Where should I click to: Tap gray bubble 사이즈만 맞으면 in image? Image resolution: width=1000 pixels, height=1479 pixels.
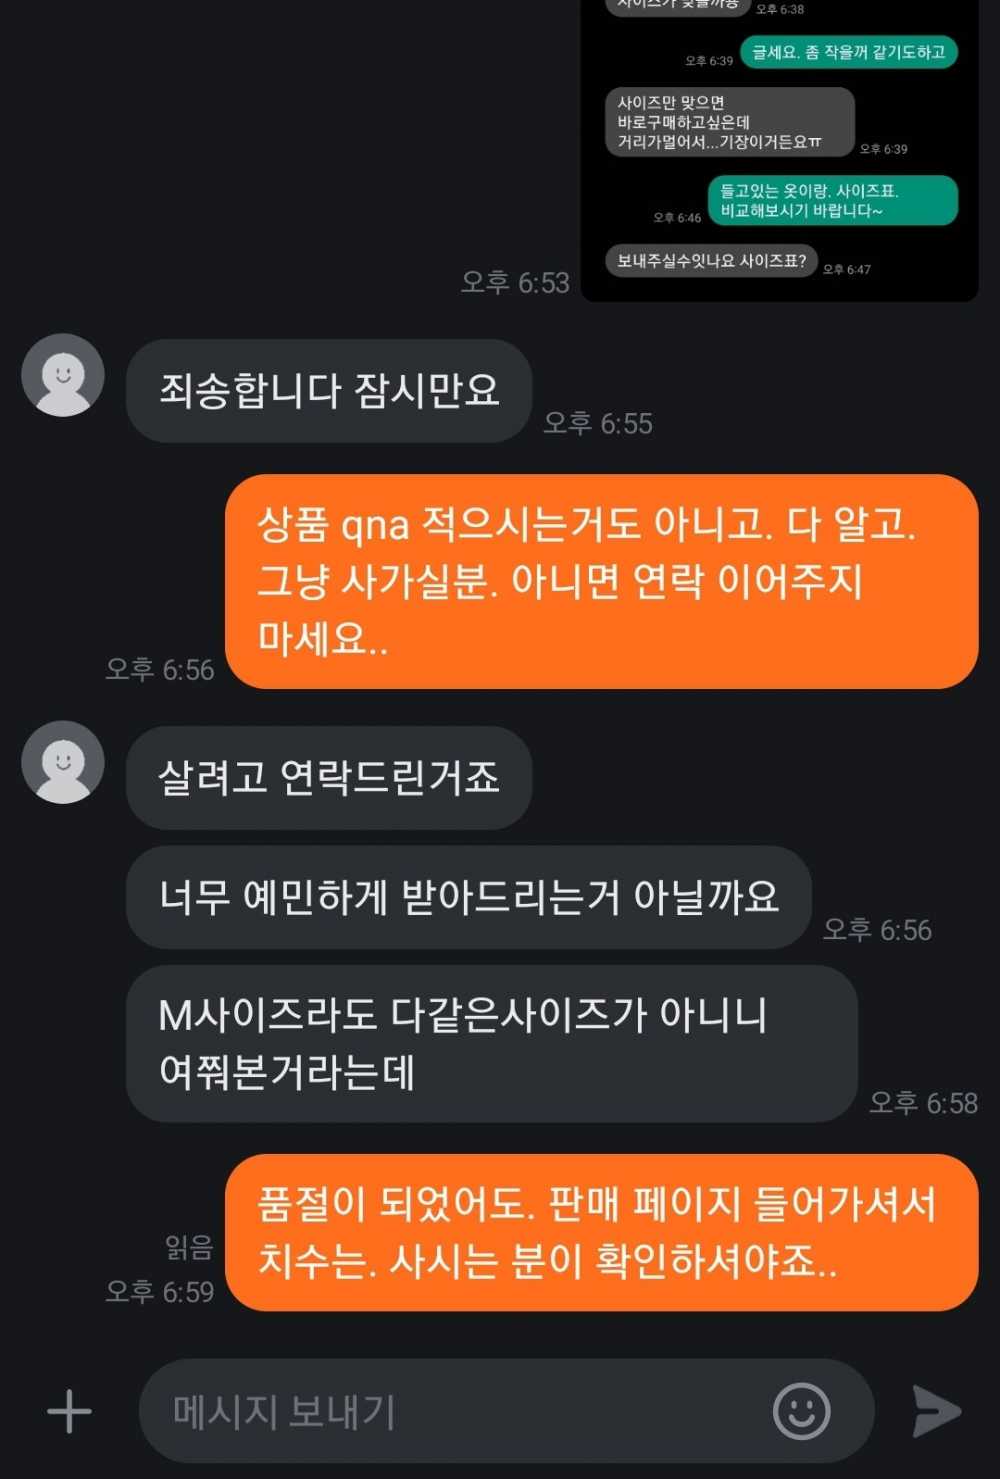[x=730, y=122]
